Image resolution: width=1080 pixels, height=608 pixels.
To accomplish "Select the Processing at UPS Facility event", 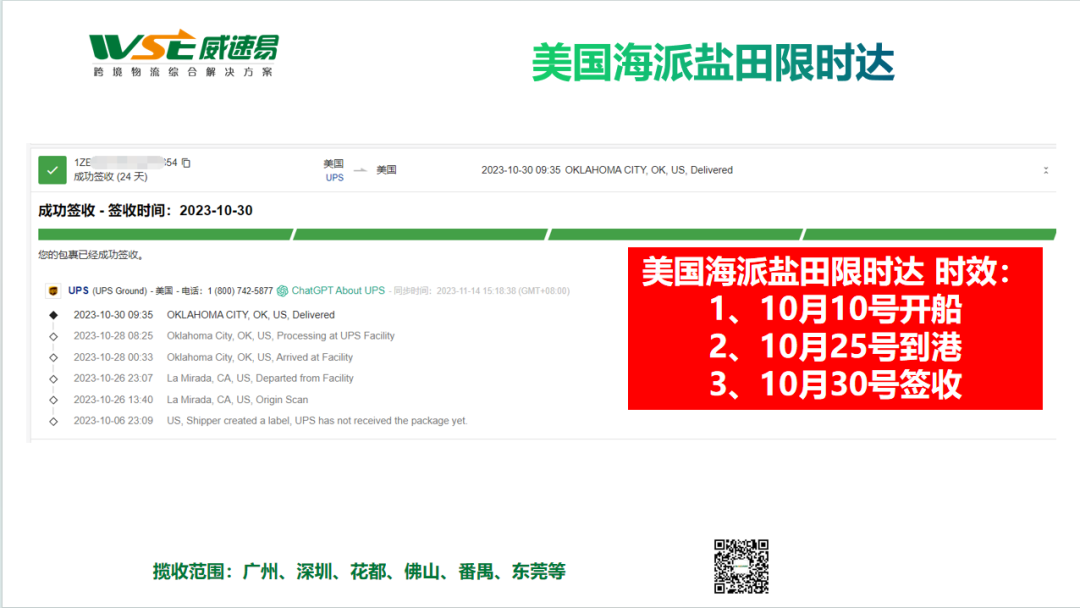I will (280, 336).
